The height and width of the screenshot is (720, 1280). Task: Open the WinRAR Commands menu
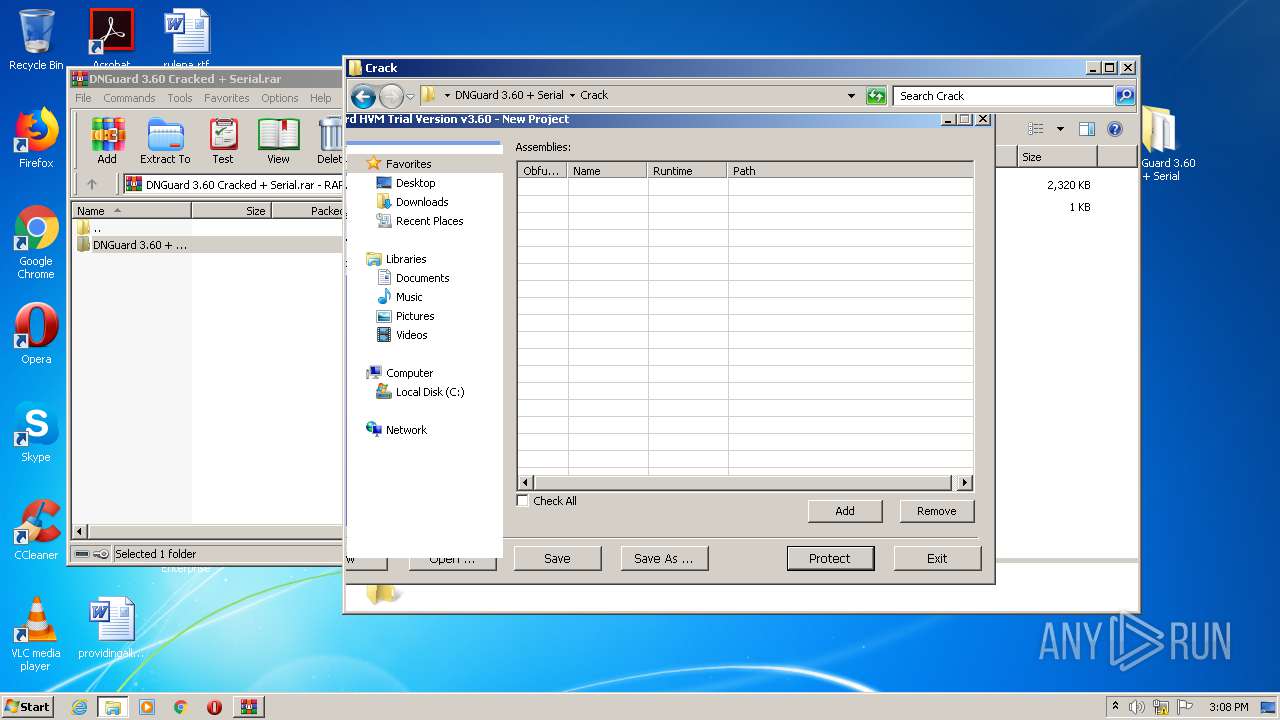[x=129, y=98]
